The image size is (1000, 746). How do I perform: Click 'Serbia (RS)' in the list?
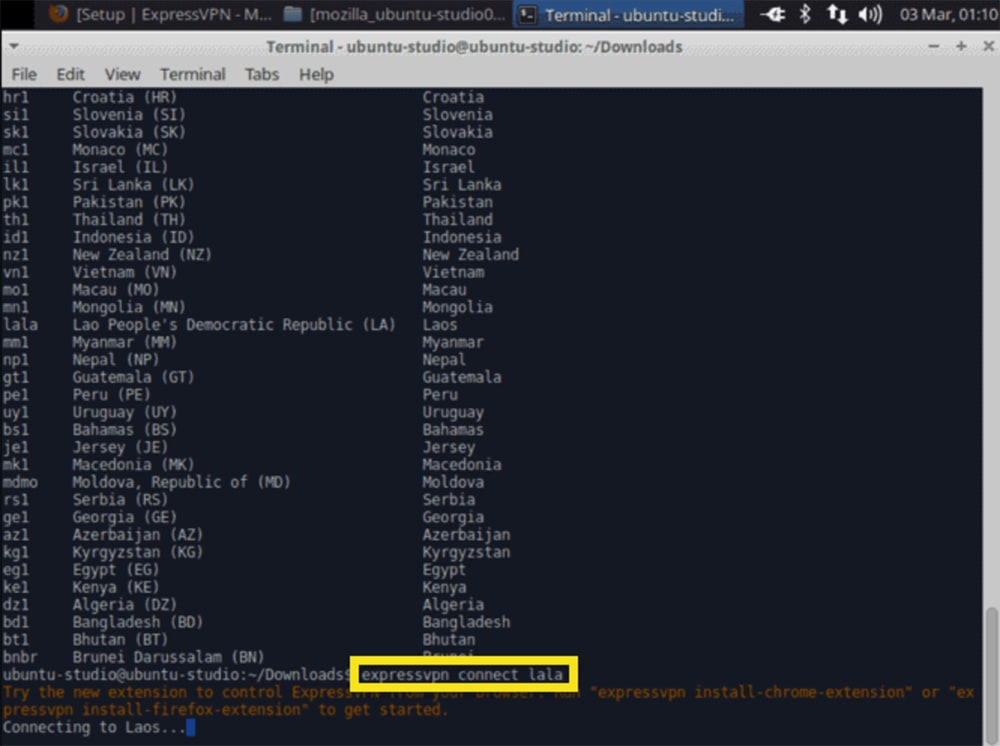(120, 500)
